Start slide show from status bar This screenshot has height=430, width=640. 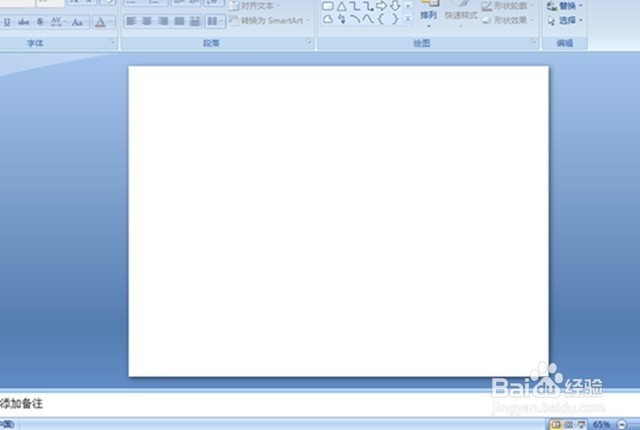[x=582, y=425]
